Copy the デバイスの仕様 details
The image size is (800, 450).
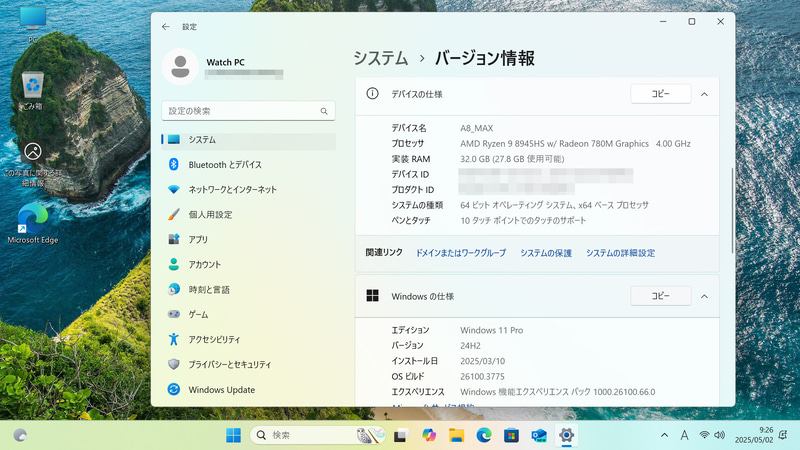tap(660, 94)
